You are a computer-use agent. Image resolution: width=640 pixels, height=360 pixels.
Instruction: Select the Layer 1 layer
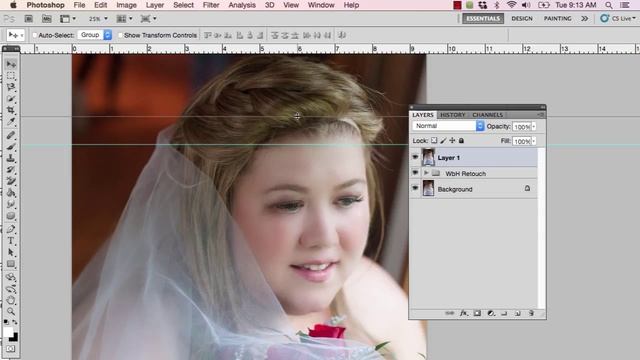coord(474,158)
